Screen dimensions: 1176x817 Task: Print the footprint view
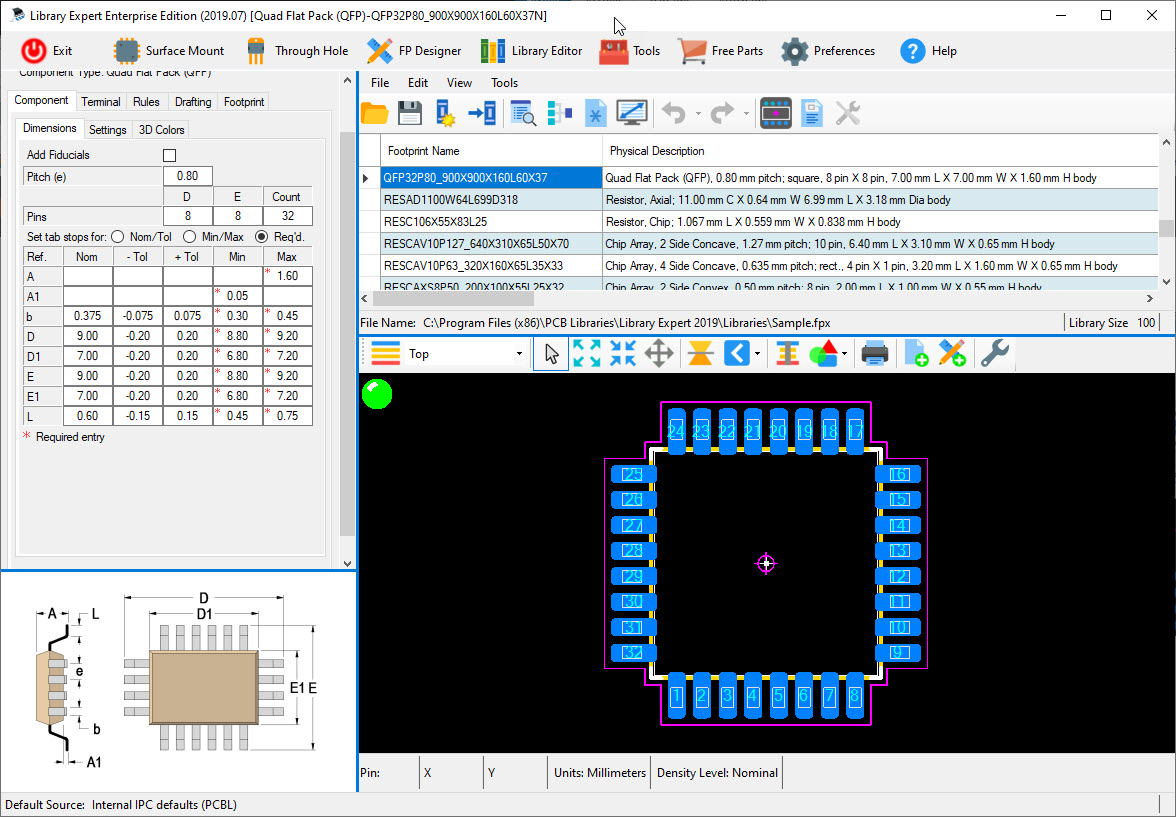point(874,353)
